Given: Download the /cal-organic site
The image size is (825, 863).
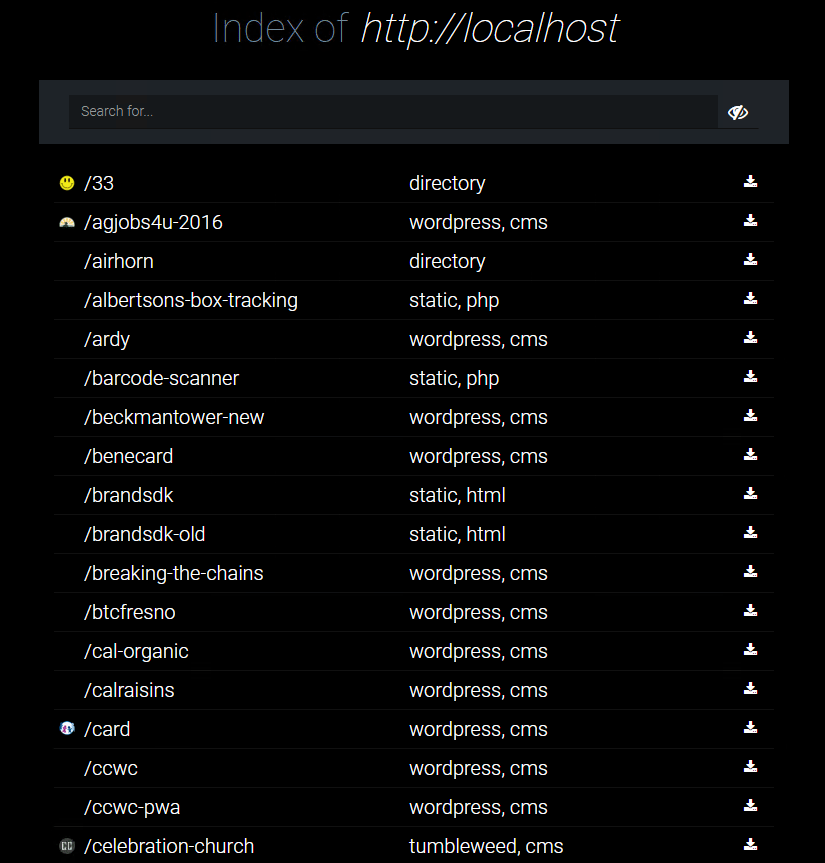Looking at the screenshot, I should click(750, 650).
